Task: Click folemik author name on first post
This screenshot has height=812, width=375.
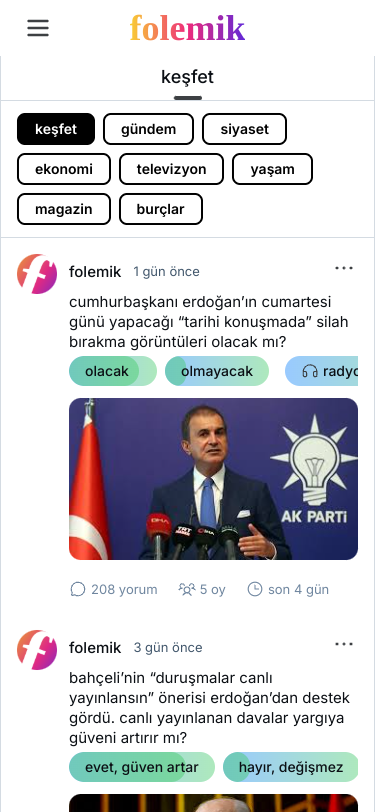Action: [95, 272]
